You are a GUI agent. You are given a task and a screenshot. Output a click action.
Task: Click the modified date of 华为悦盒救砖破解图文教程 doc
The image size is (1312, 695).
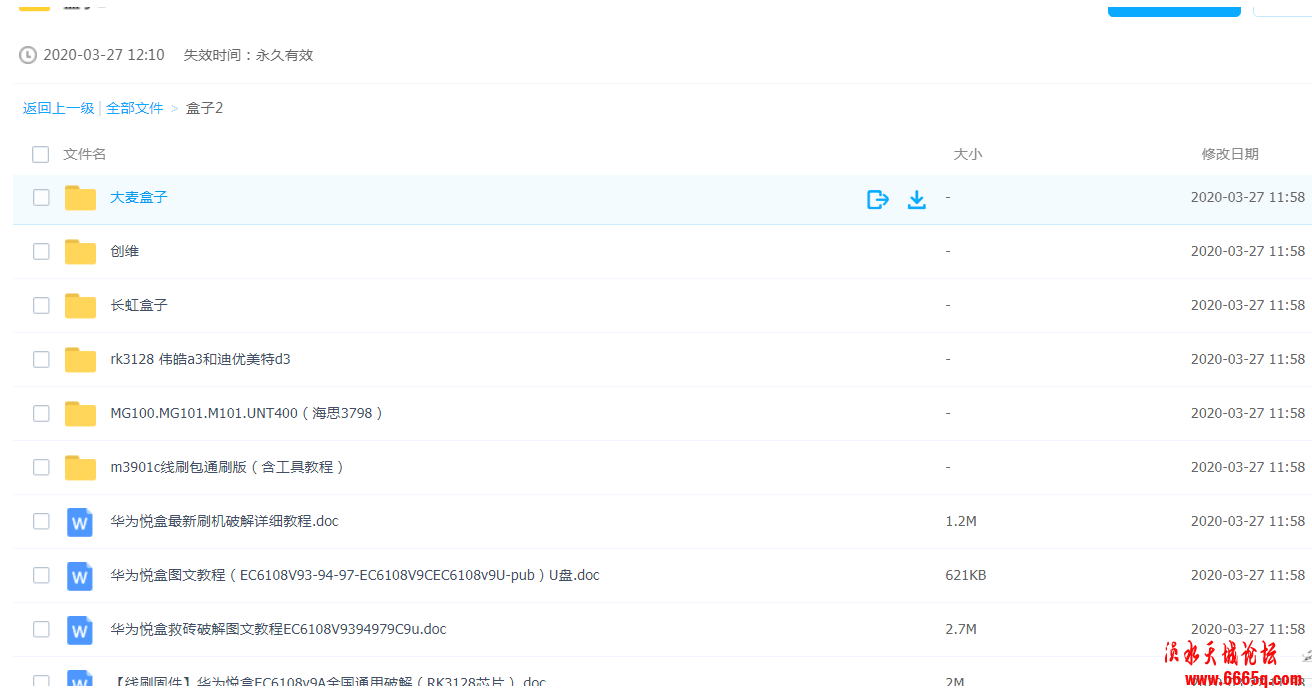pyautogui.click(x=1248, y=629)
